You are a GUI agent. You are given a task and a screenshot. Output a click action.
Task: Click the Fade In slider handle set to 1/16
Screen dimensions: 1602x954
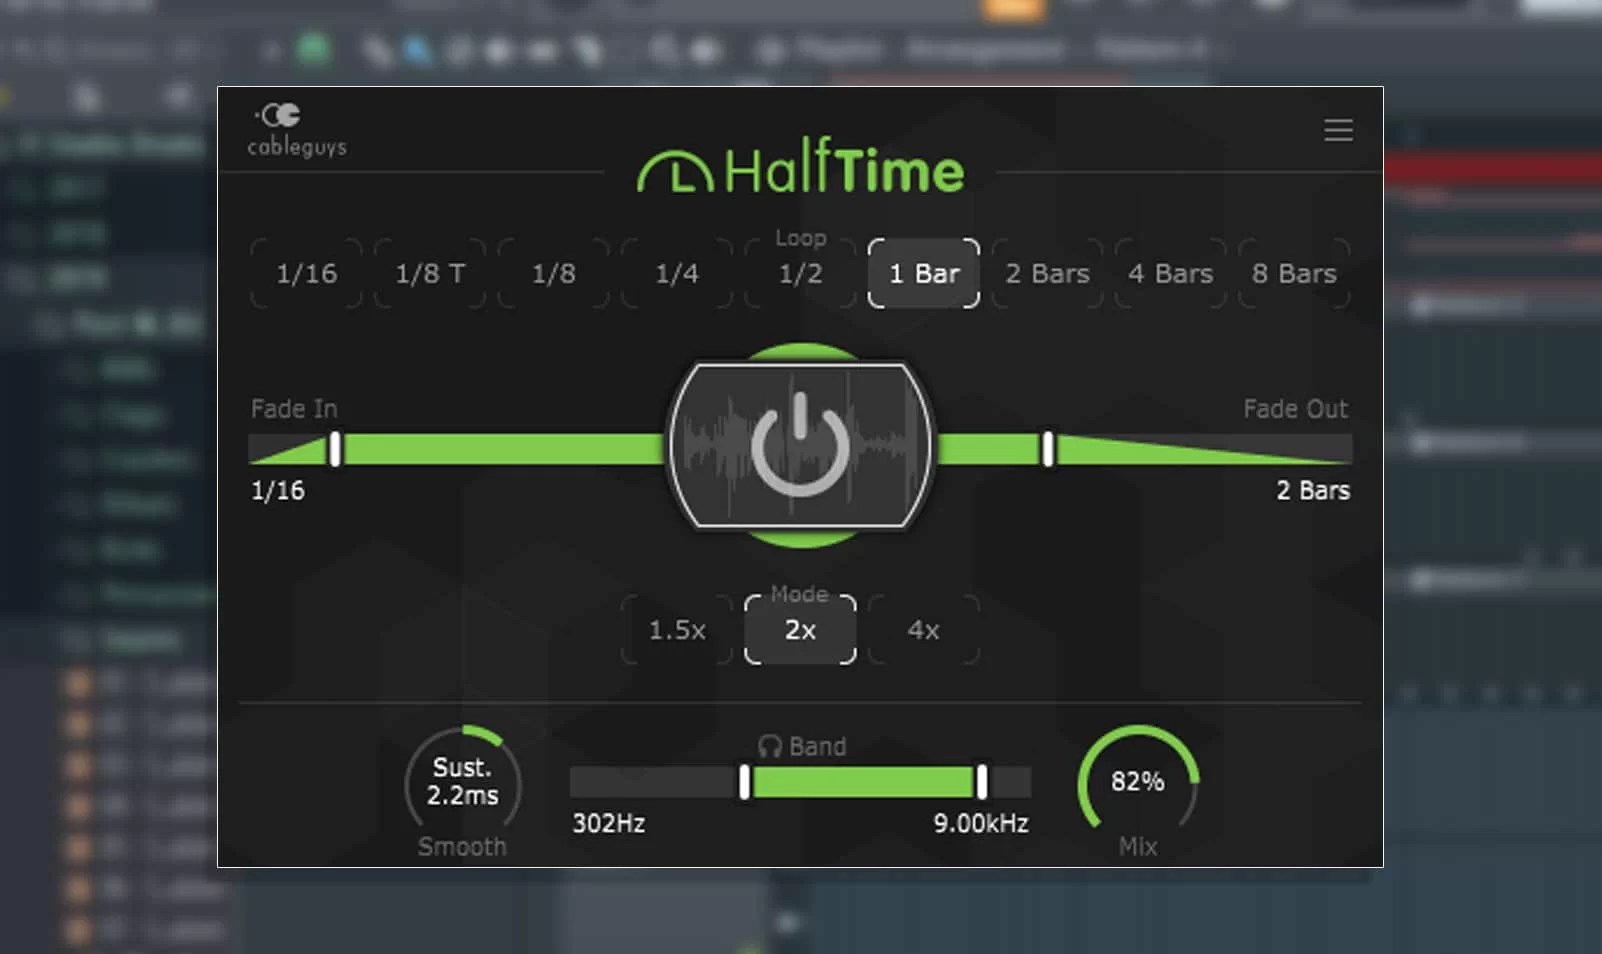(x=335, y=450)
